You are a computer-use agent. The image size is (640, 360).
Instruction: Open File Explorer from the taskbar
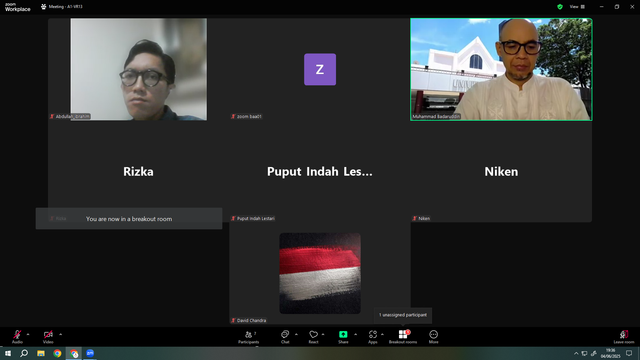(41, 353)
